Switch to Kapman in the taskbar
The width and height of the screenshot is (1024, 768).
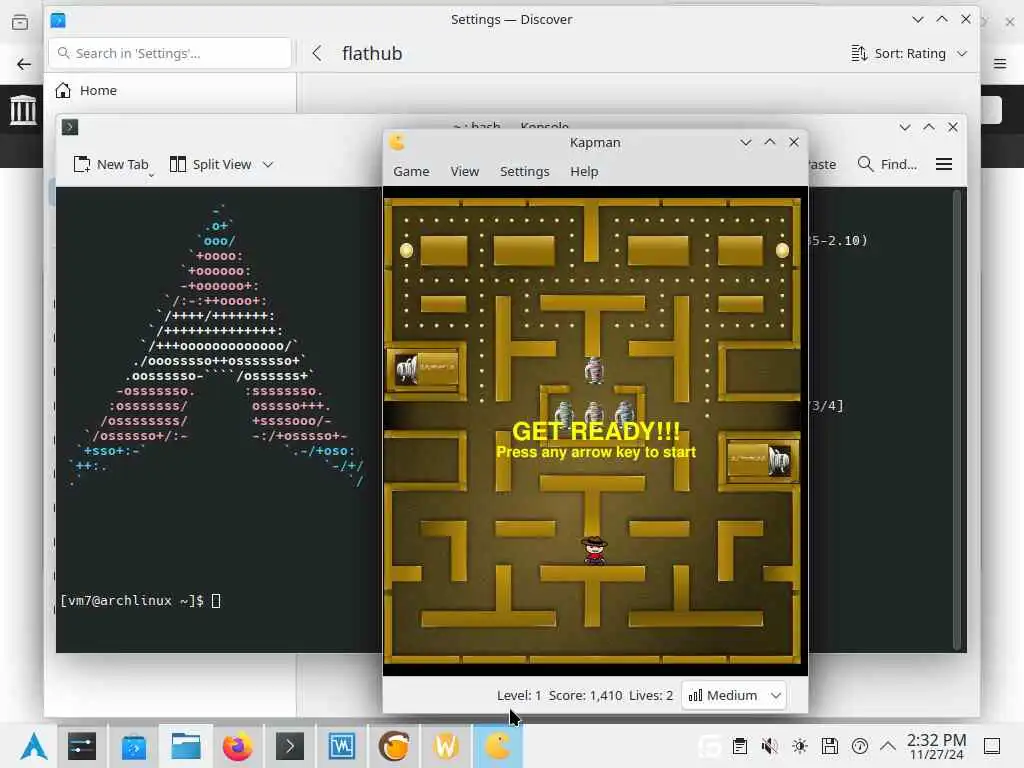click(x=498, y=746)
